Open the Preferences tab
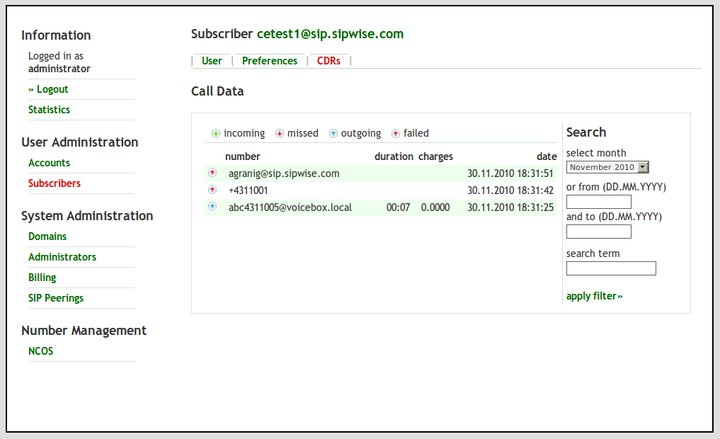Screen dimensions: 720x439 (x=269, y=61)
